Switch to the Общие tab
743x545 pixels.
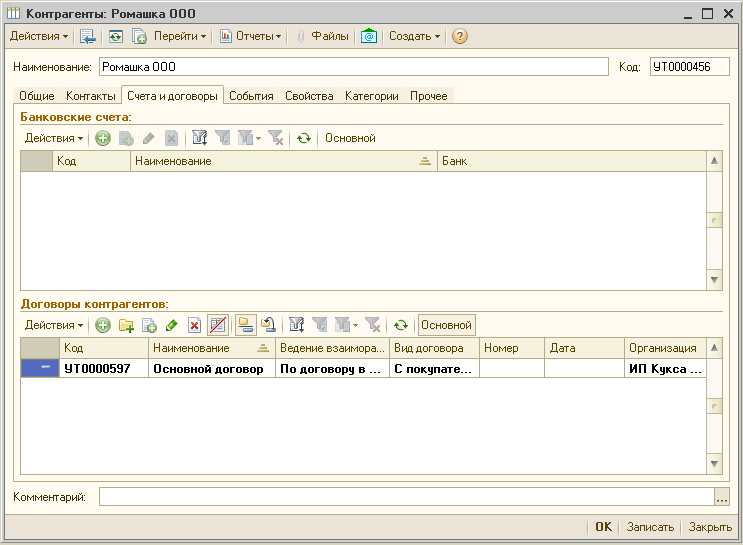(36, 96)
